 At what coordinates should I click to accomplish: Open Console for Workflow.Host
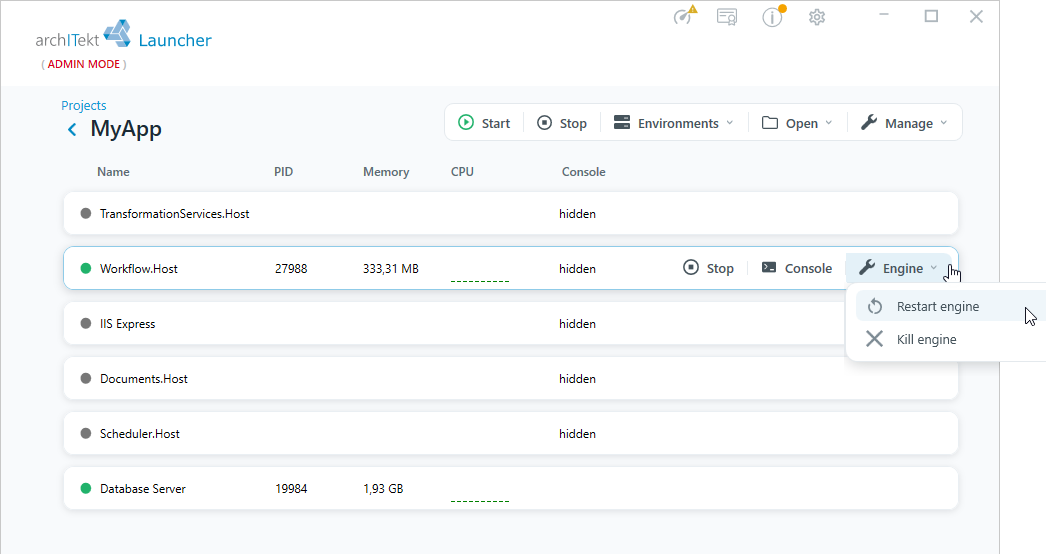tap(797, 268)
